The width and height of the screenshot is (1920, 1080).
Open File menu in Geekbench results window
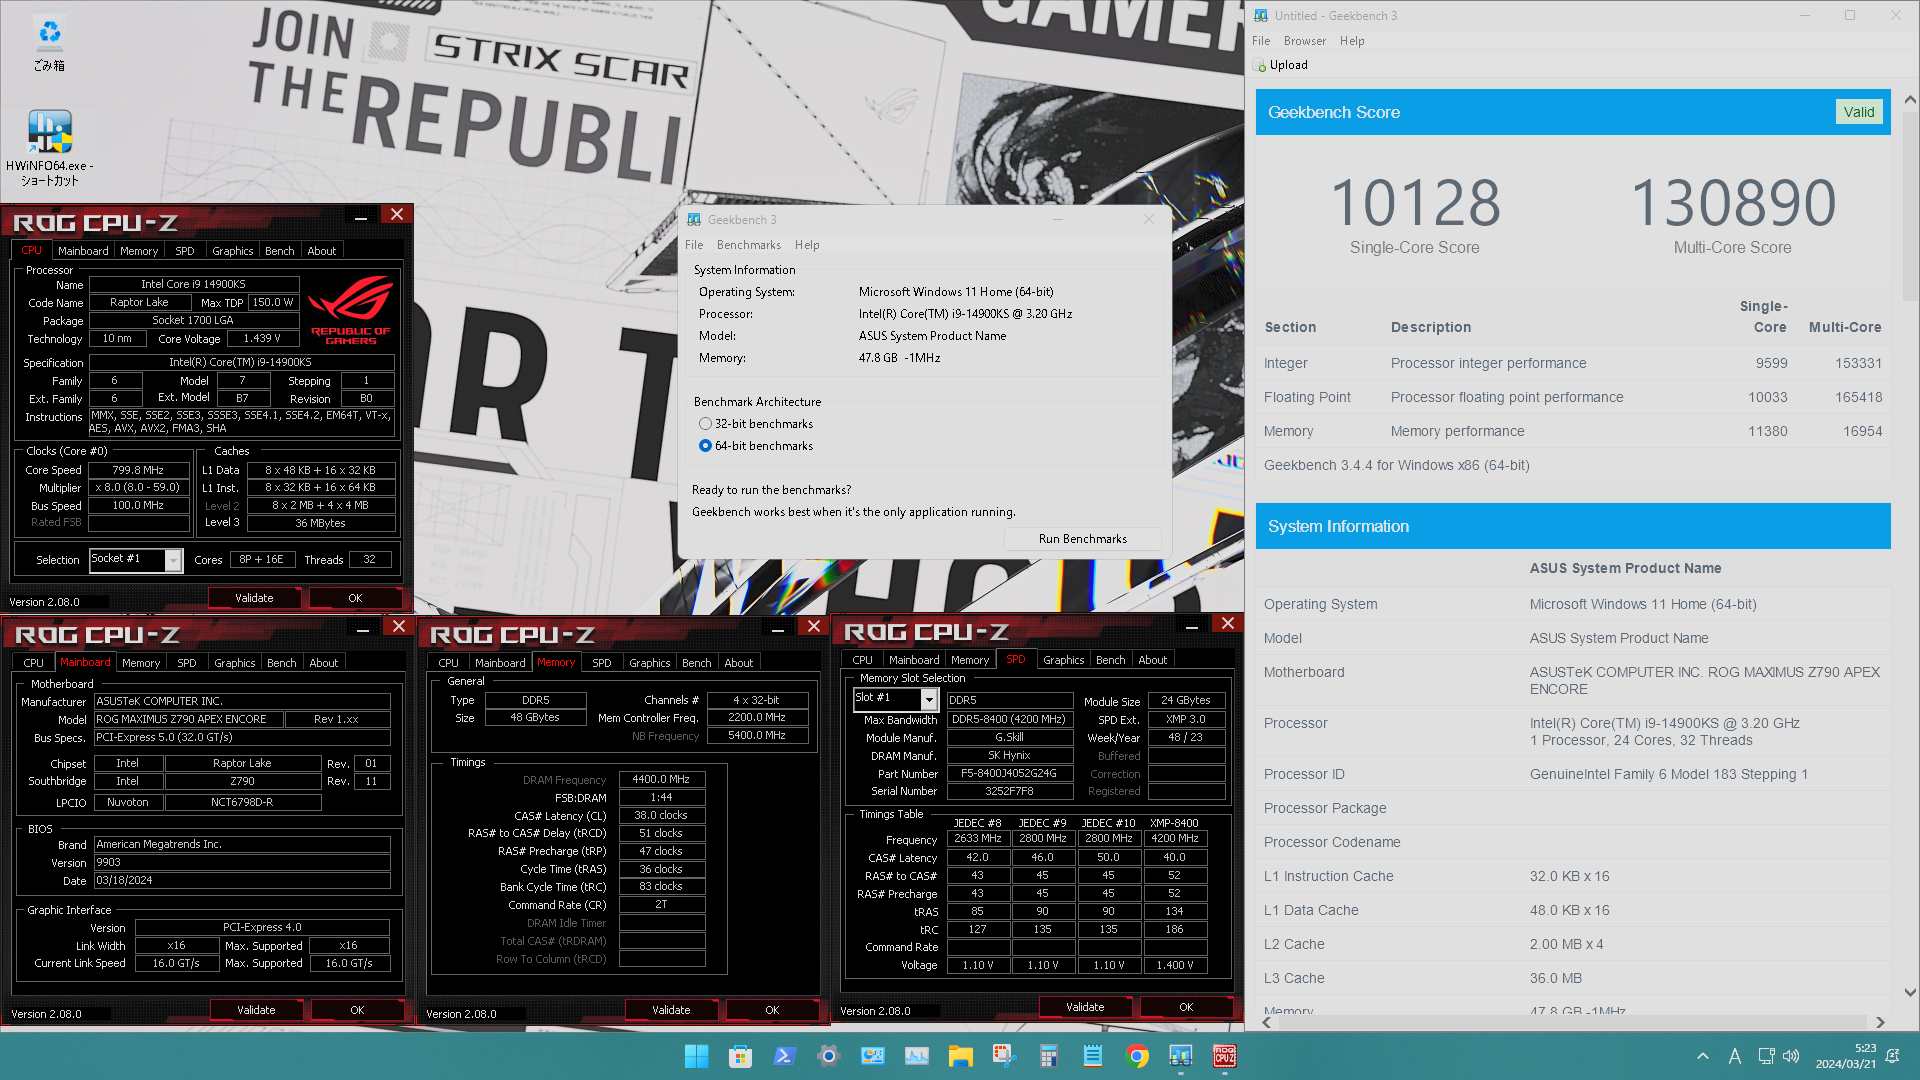(1261, 41)
